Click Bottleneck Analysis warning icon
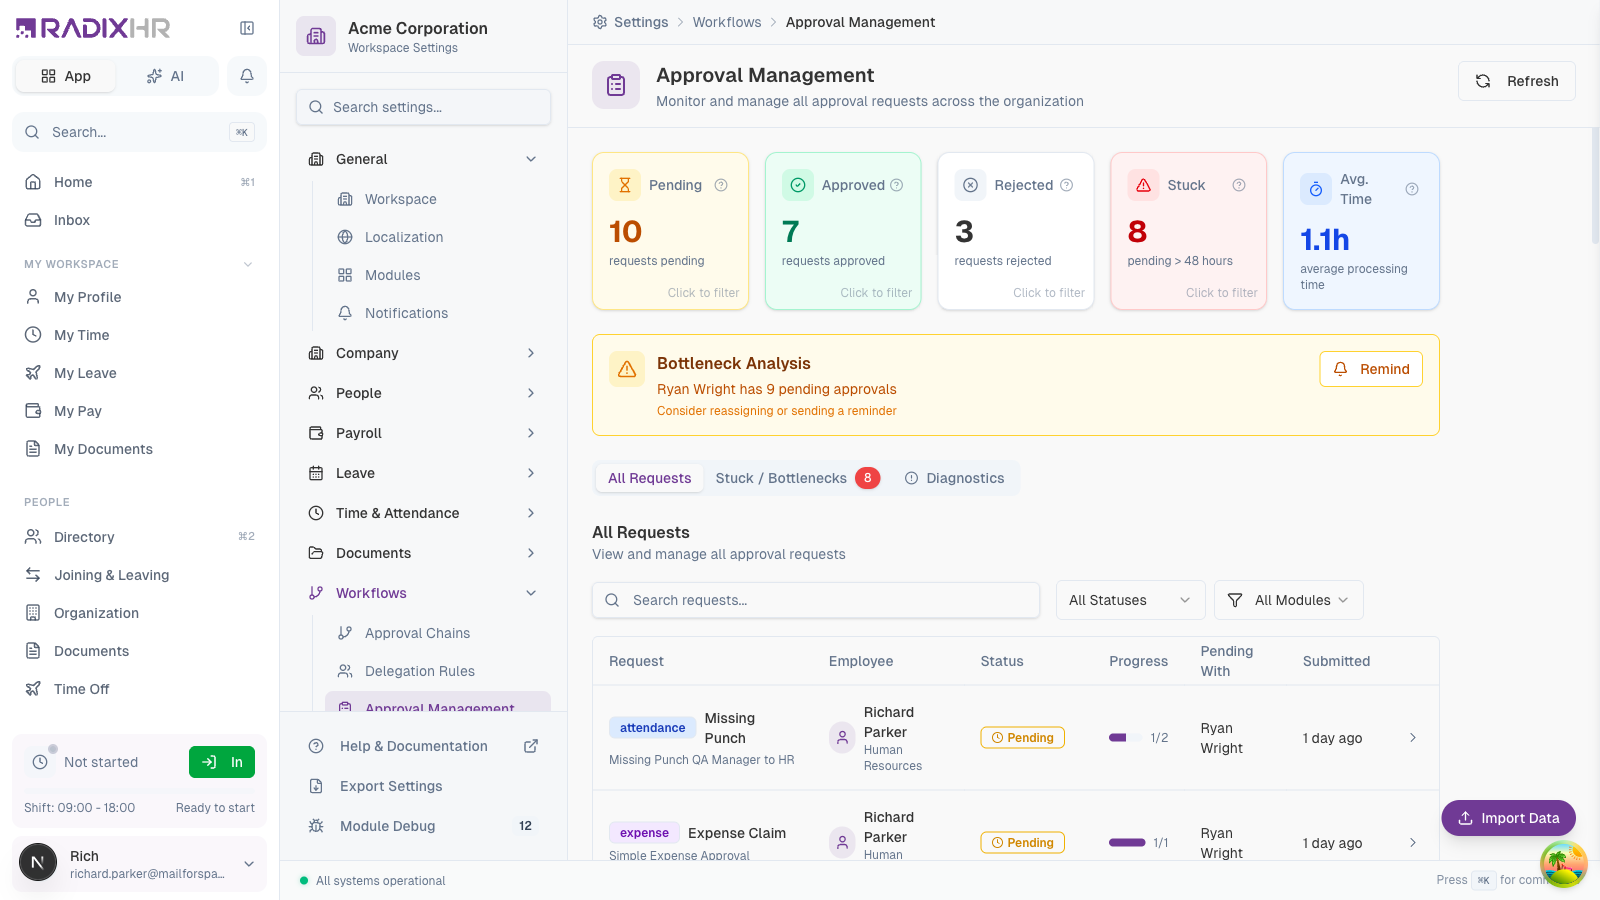 (627, 369)
